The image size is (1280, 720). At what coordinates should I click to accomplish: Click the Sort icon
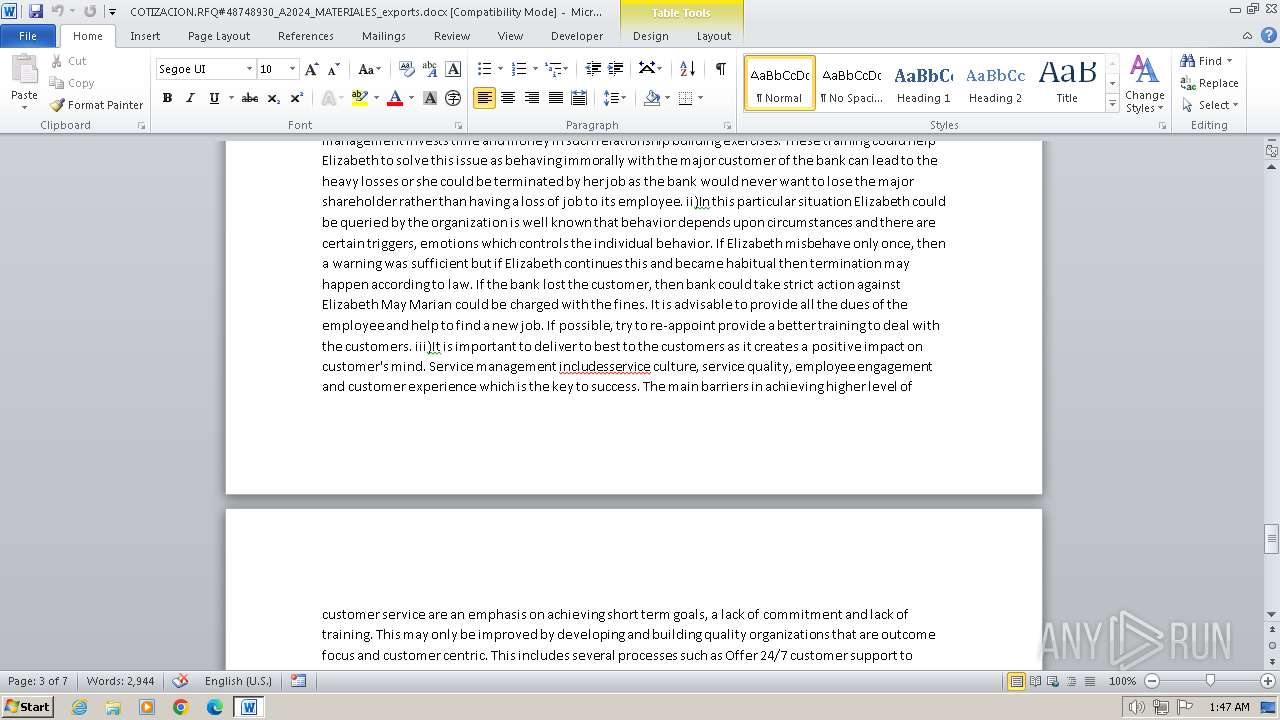pyautogui.click(x=687, y=69)
